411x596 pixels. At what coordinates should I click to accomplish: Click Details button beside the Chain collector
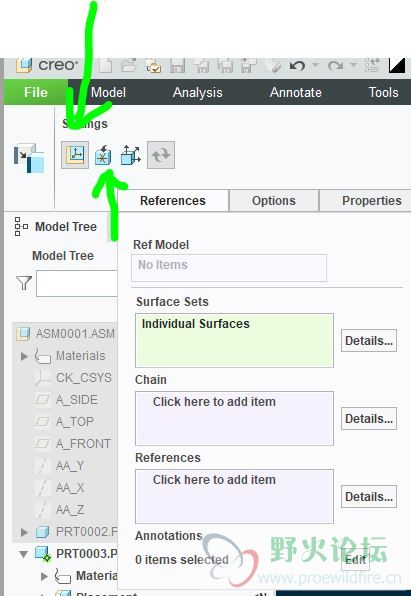(369, 418)
